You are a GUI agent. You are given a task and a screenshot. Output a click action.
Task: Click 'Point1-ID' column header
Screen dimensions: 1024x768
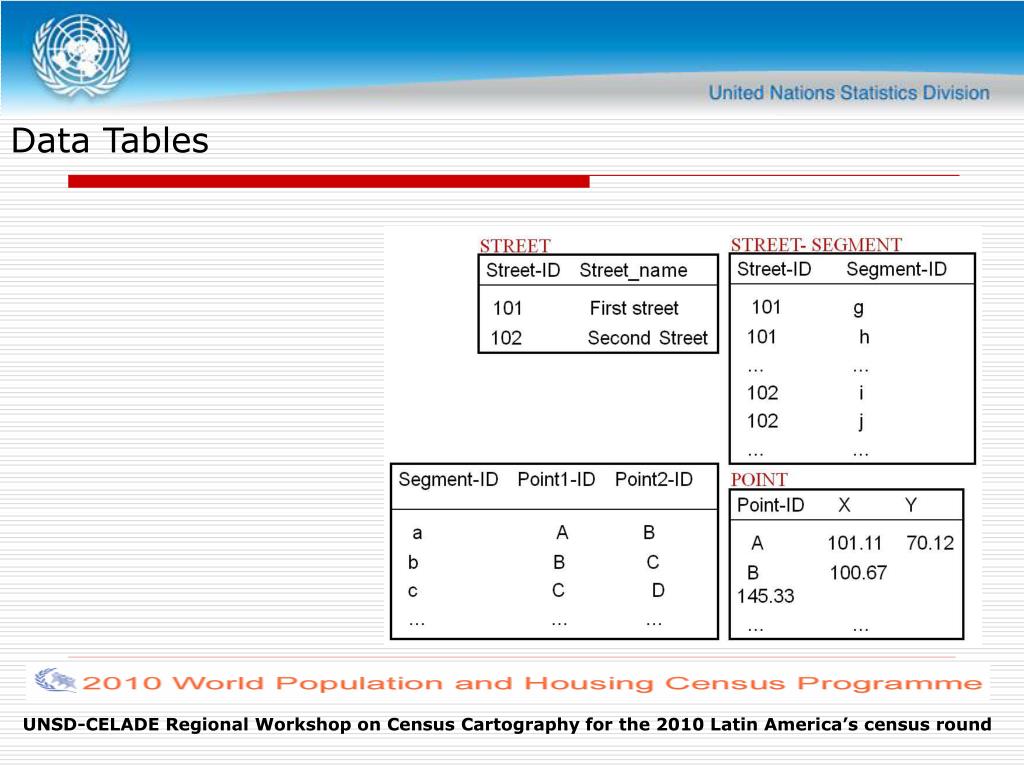click(556, 479)
